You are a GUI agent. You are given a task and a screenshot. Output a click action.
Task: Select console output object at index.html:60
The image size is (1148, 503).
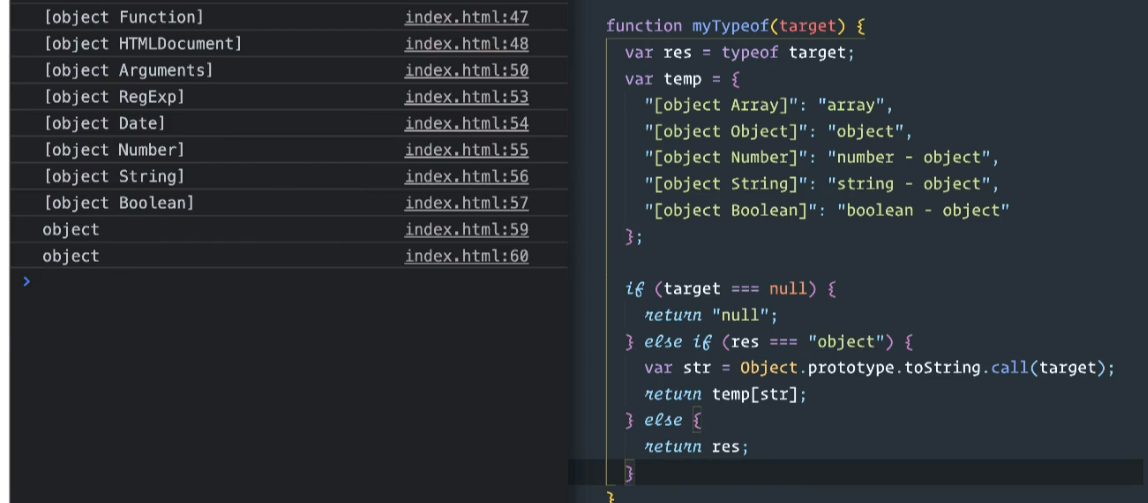pyautogui.click(x=71, y=256)
